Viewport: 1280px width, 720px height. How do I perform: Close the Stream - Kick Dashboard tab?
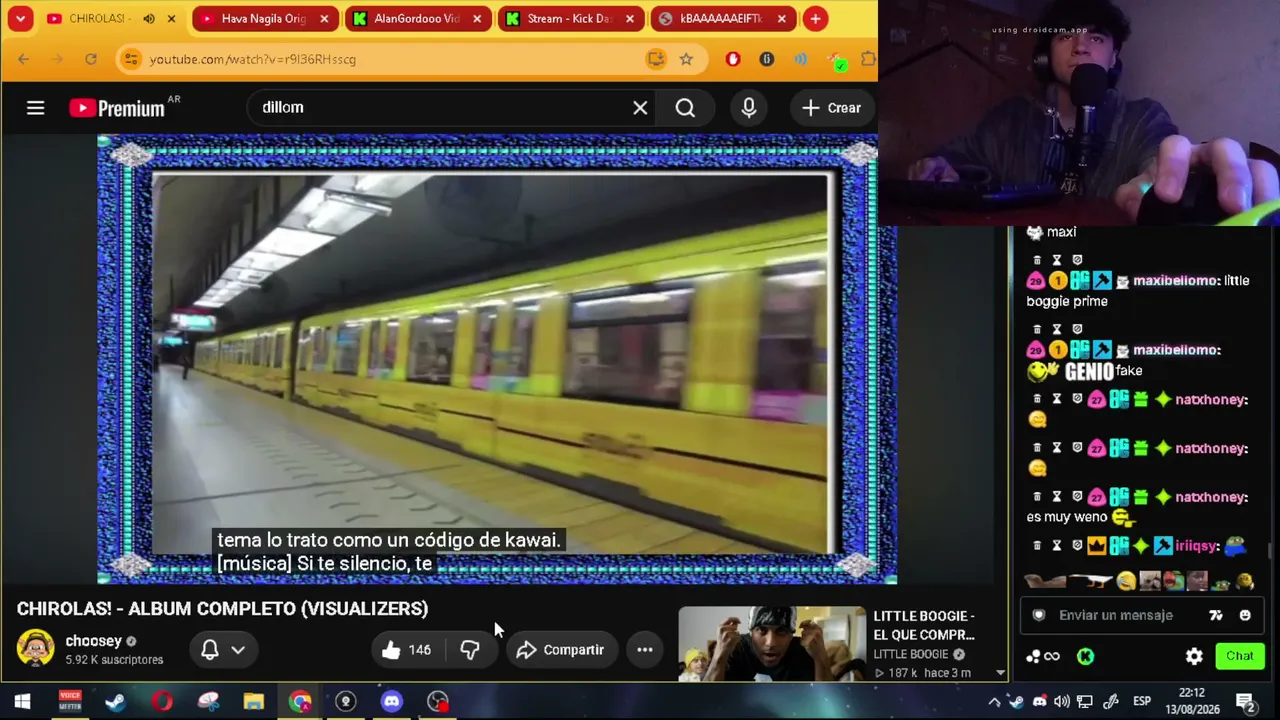click(630, 19)
